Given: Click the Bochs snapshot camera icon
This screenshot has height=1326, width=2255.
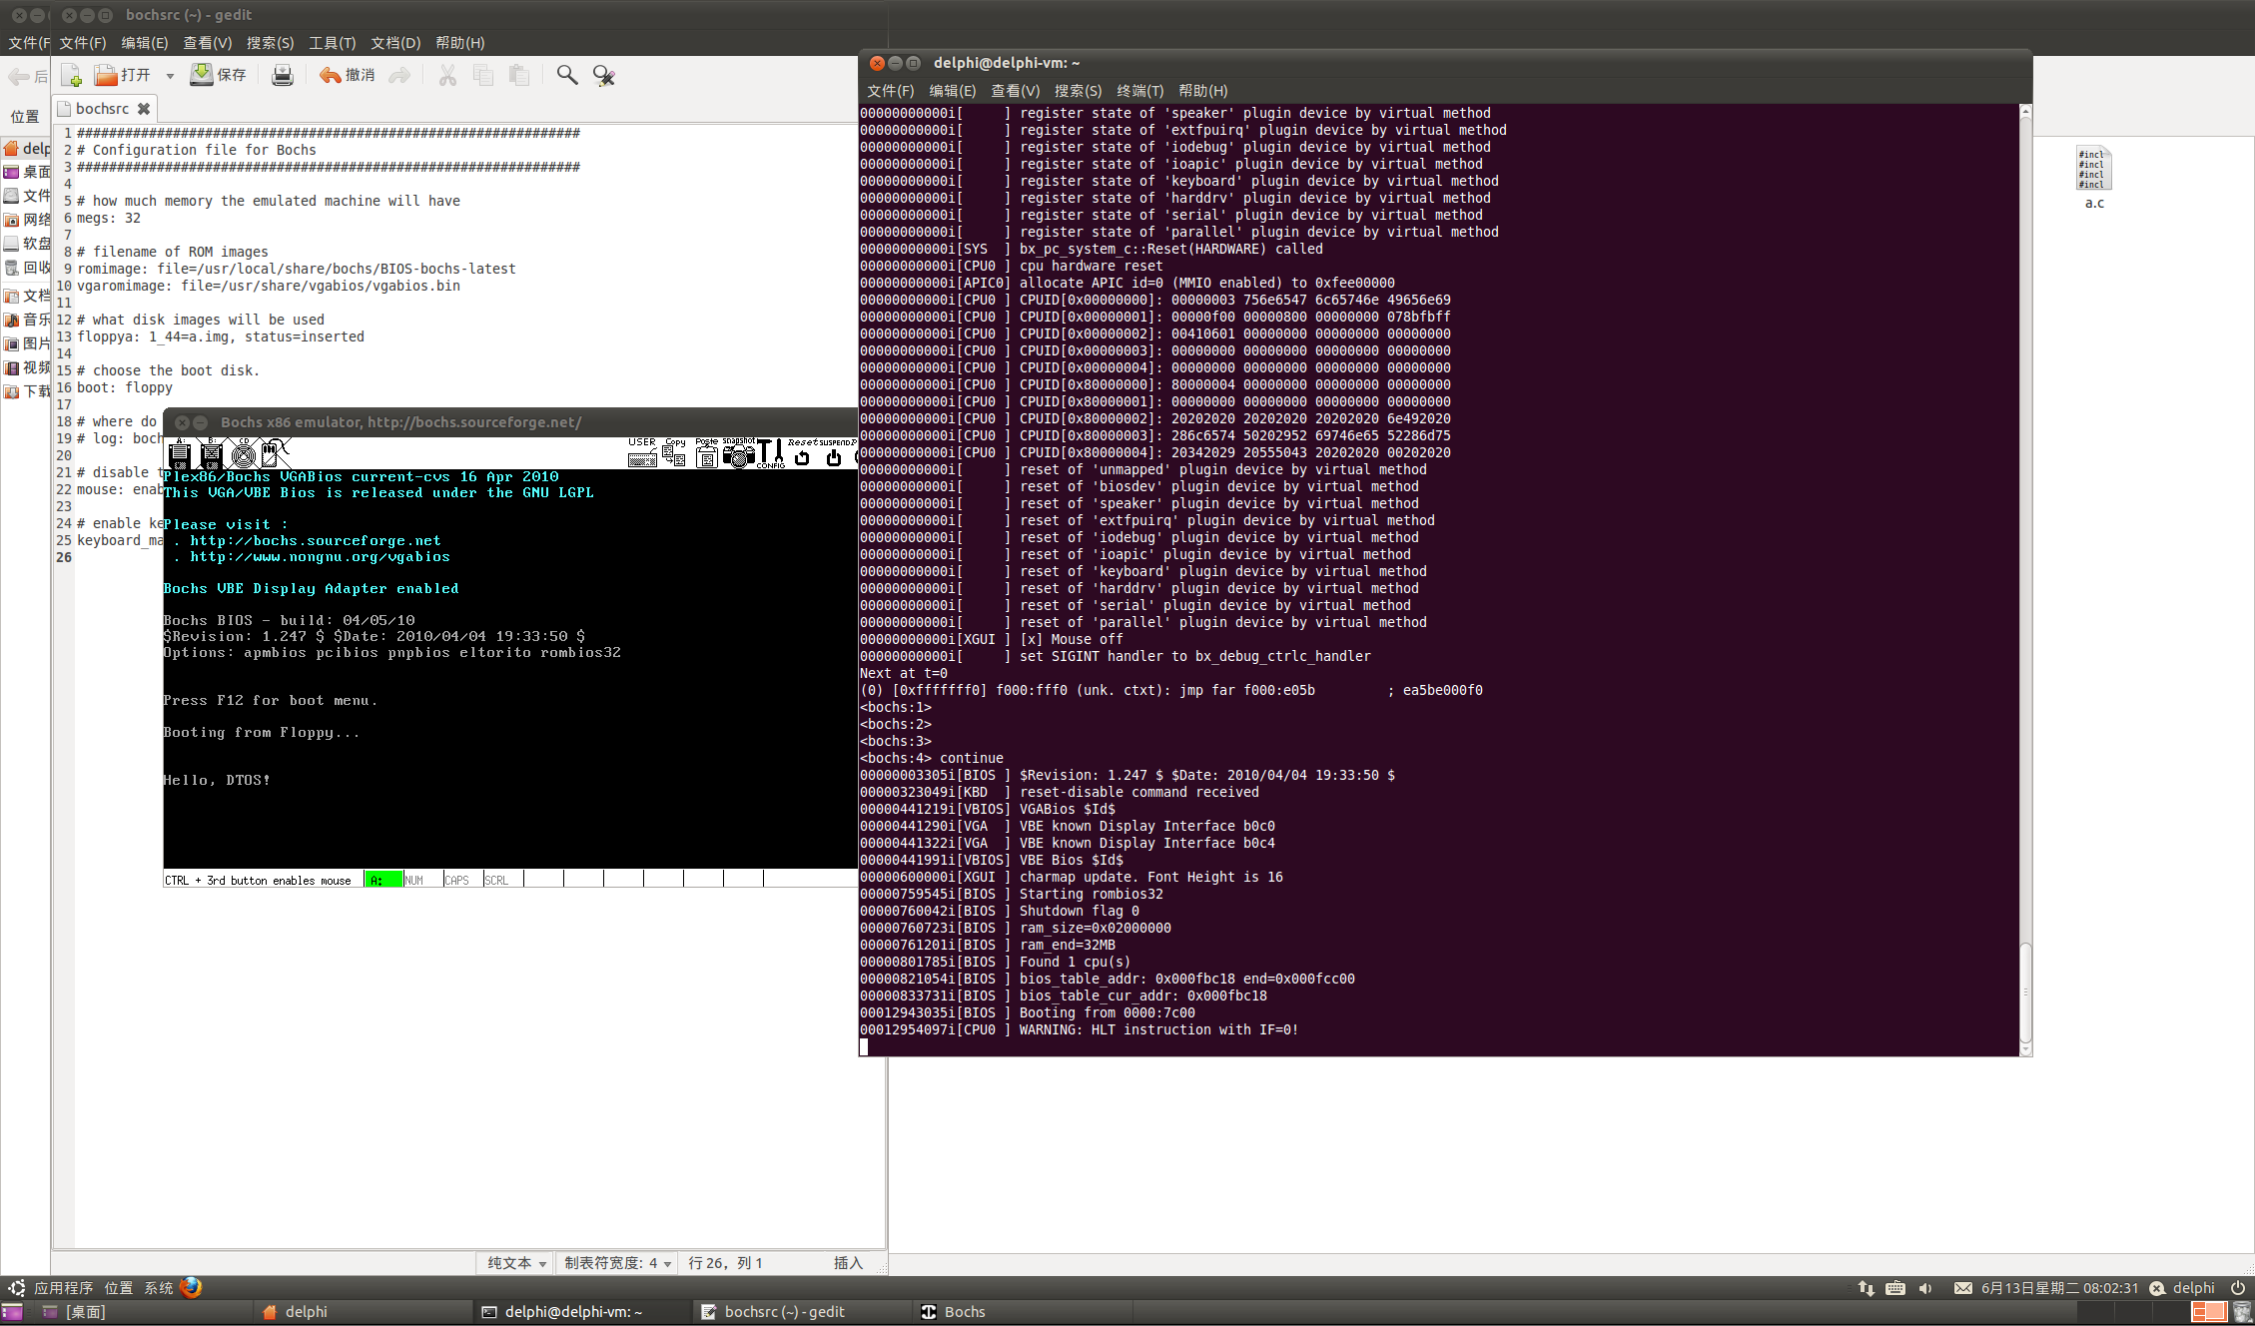Looking at the screenshot, I should click(x=738, y=456).
